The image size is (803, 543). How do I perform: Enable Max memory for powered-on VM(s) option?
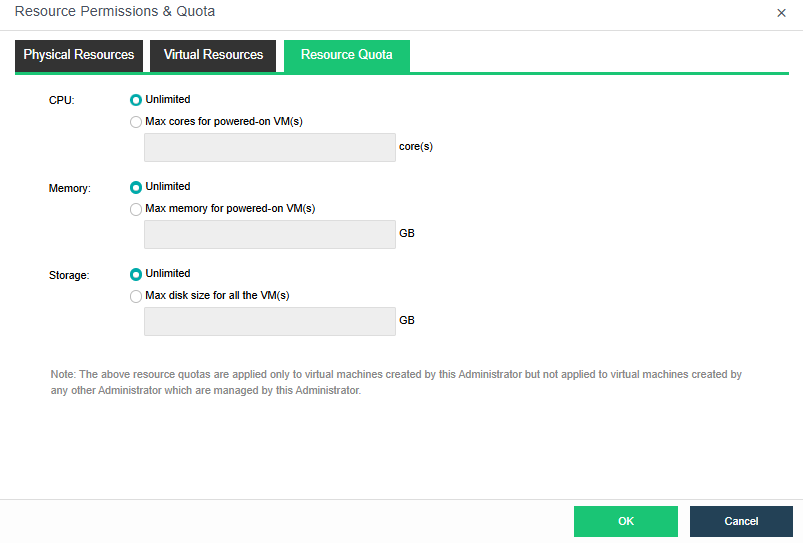click(136, 209)
